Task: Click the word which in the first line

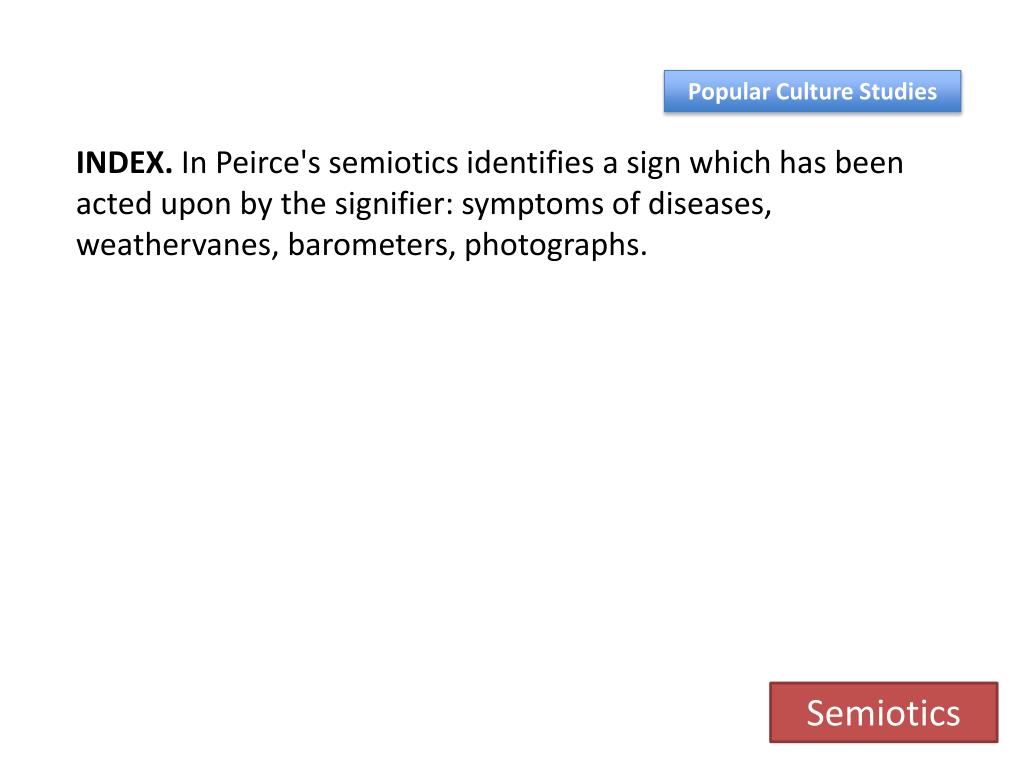Action: pyautogui.click(x=731, y=163)
